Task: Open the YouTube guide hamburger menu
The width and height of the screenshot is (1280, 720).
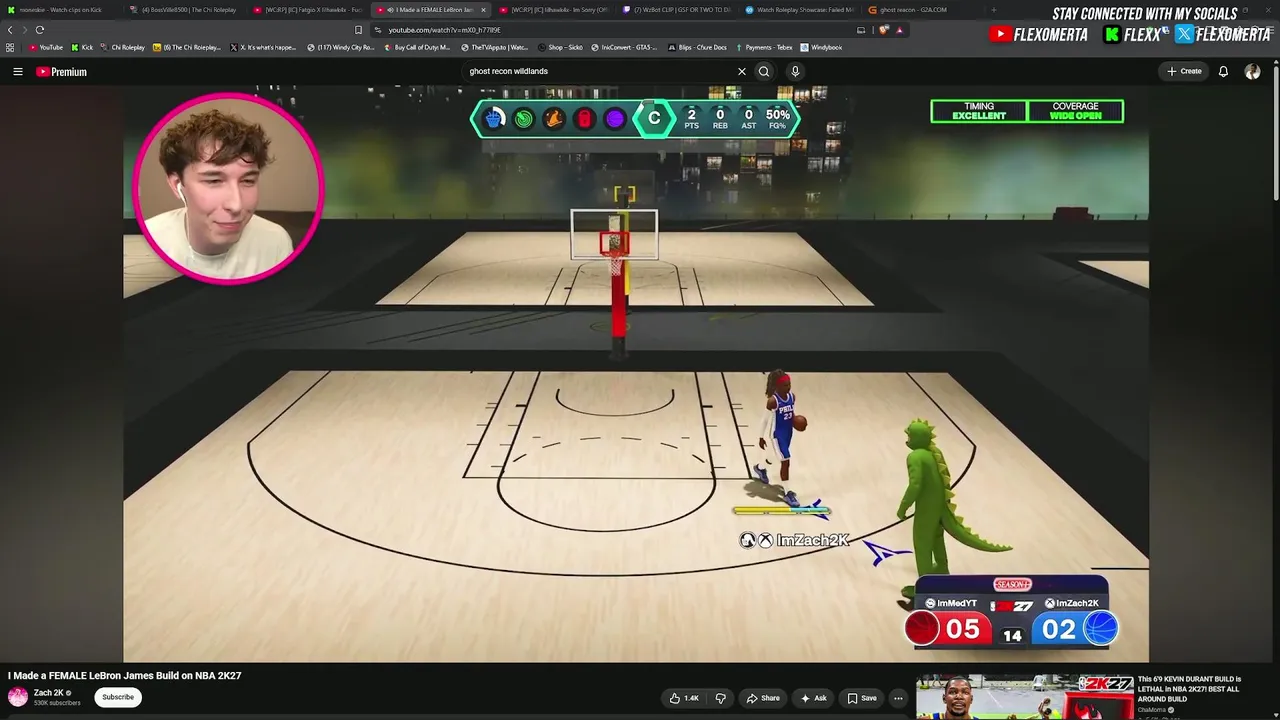Action: 18,72
